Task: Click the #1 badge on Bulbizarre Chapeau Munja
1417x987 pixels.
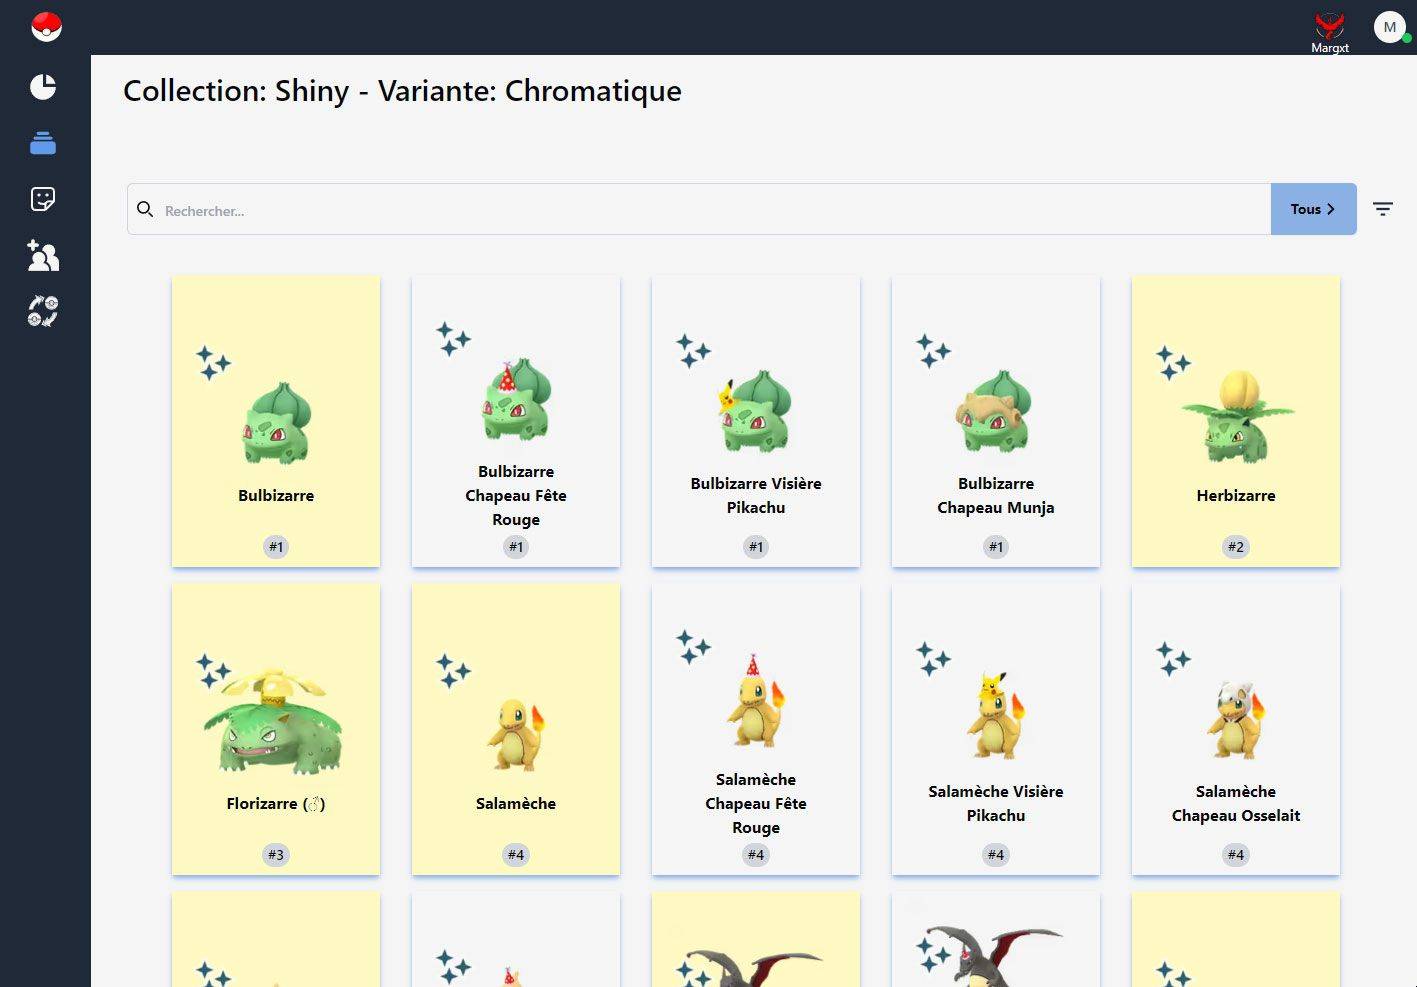Action: point(996,547)
